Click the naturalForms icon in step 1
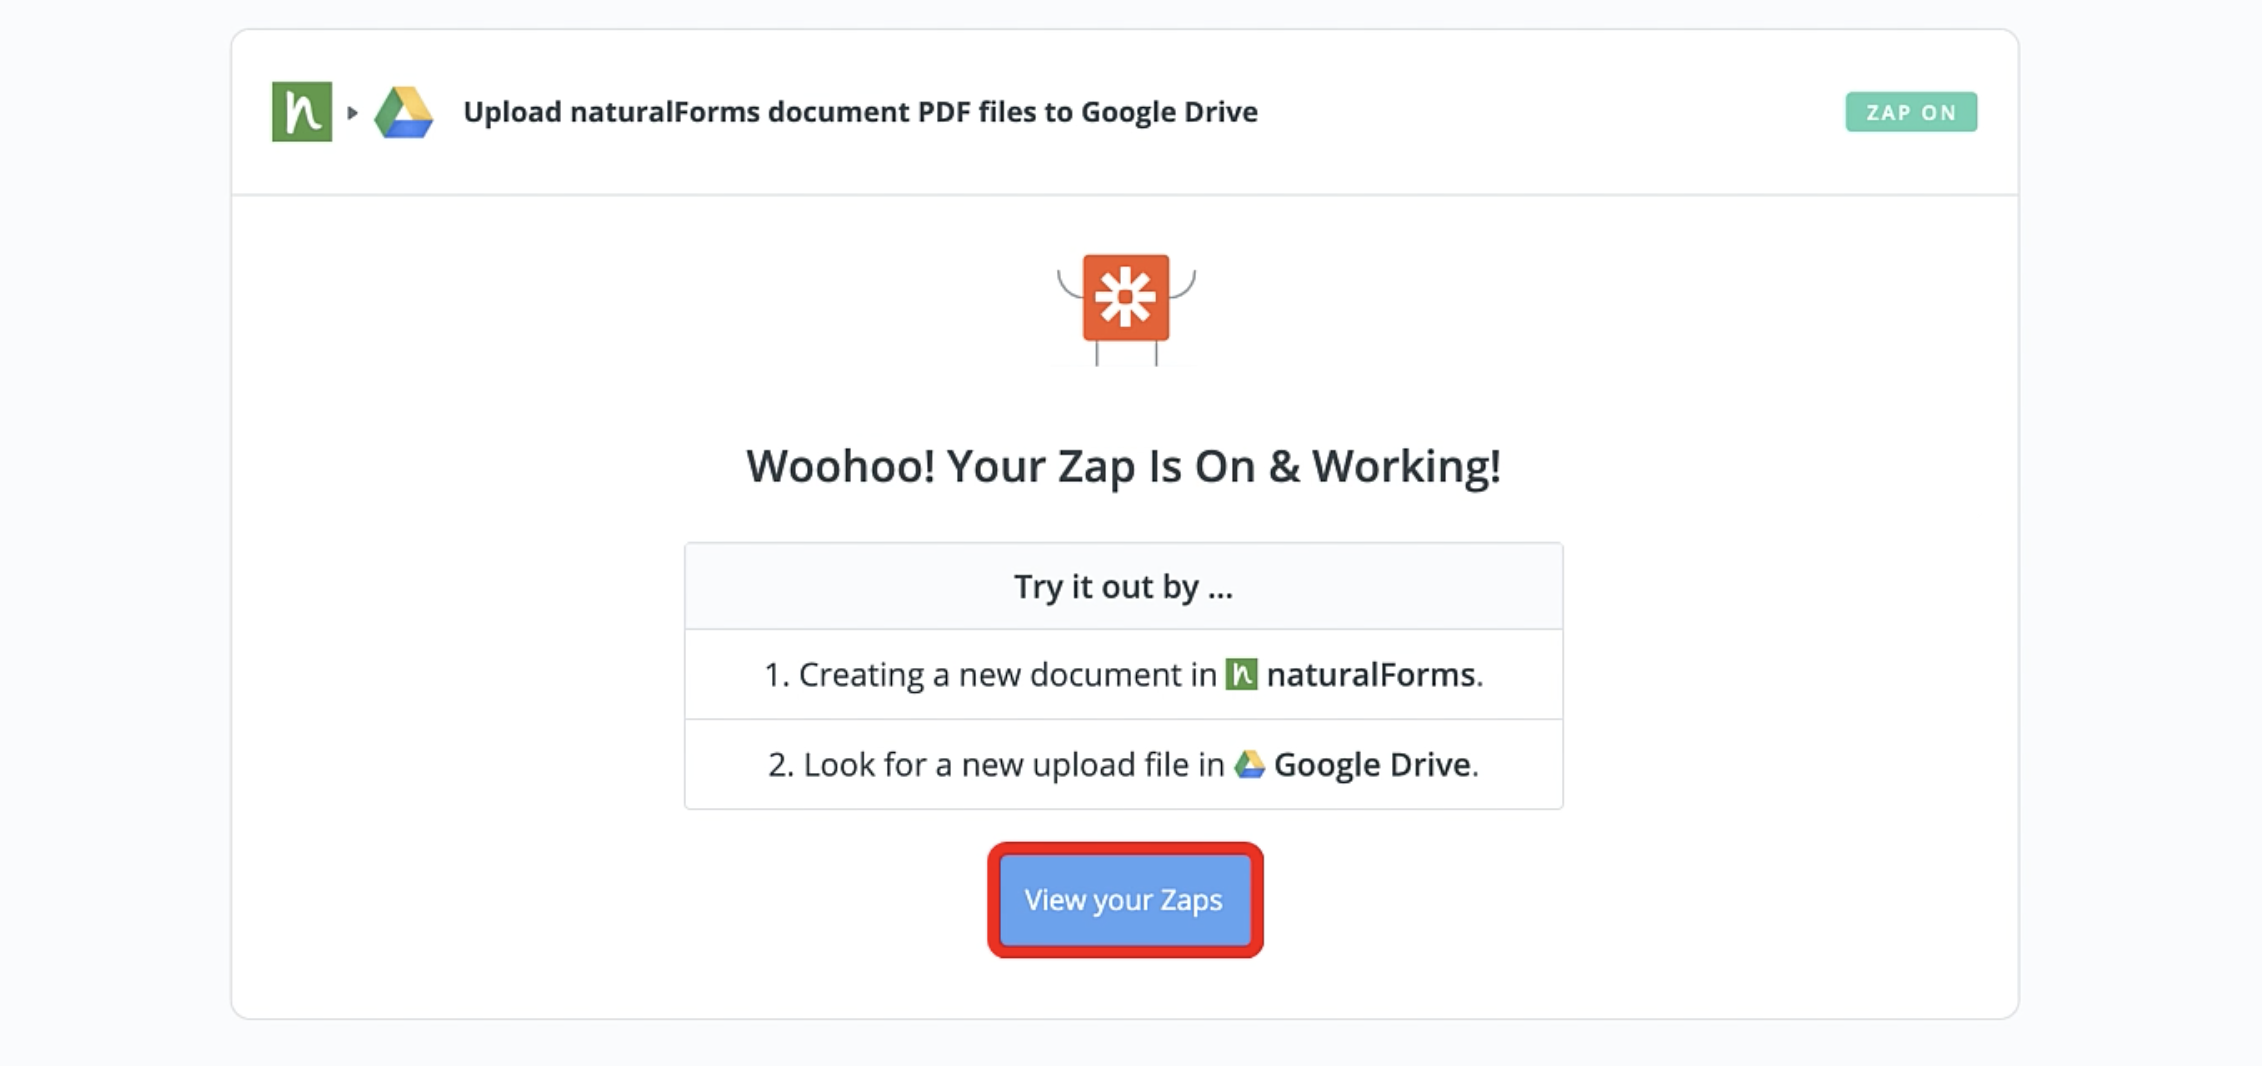2262x1066 pixels. coord(1241,675)
